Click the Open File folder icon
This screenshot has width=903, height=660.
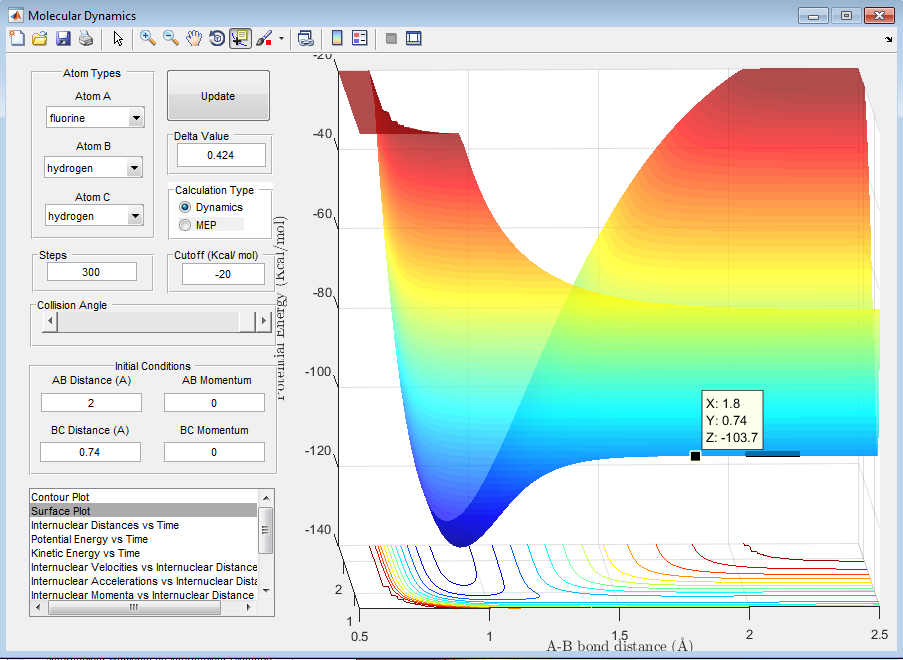(40, 38)
